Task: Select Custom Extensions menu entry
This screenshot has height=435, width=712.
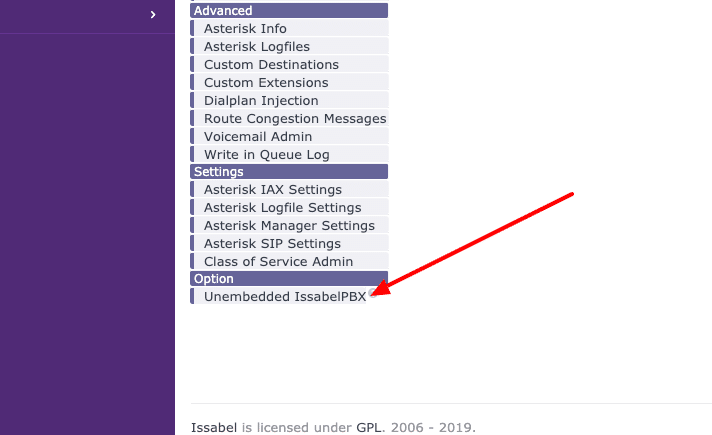Action: tap(266, 83)
